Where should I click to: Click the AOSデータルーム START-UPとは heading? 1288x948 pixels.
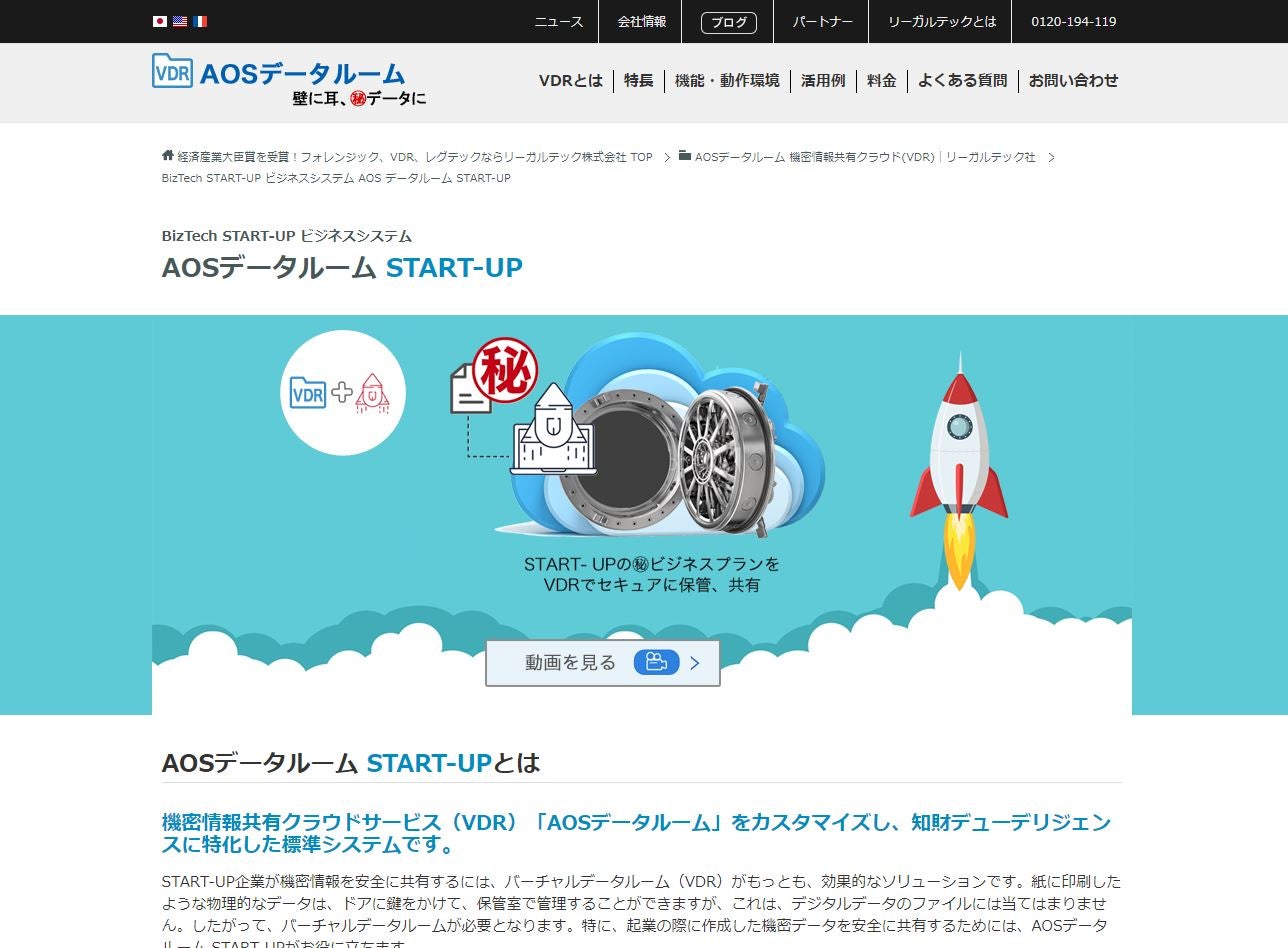click(351, 763)
